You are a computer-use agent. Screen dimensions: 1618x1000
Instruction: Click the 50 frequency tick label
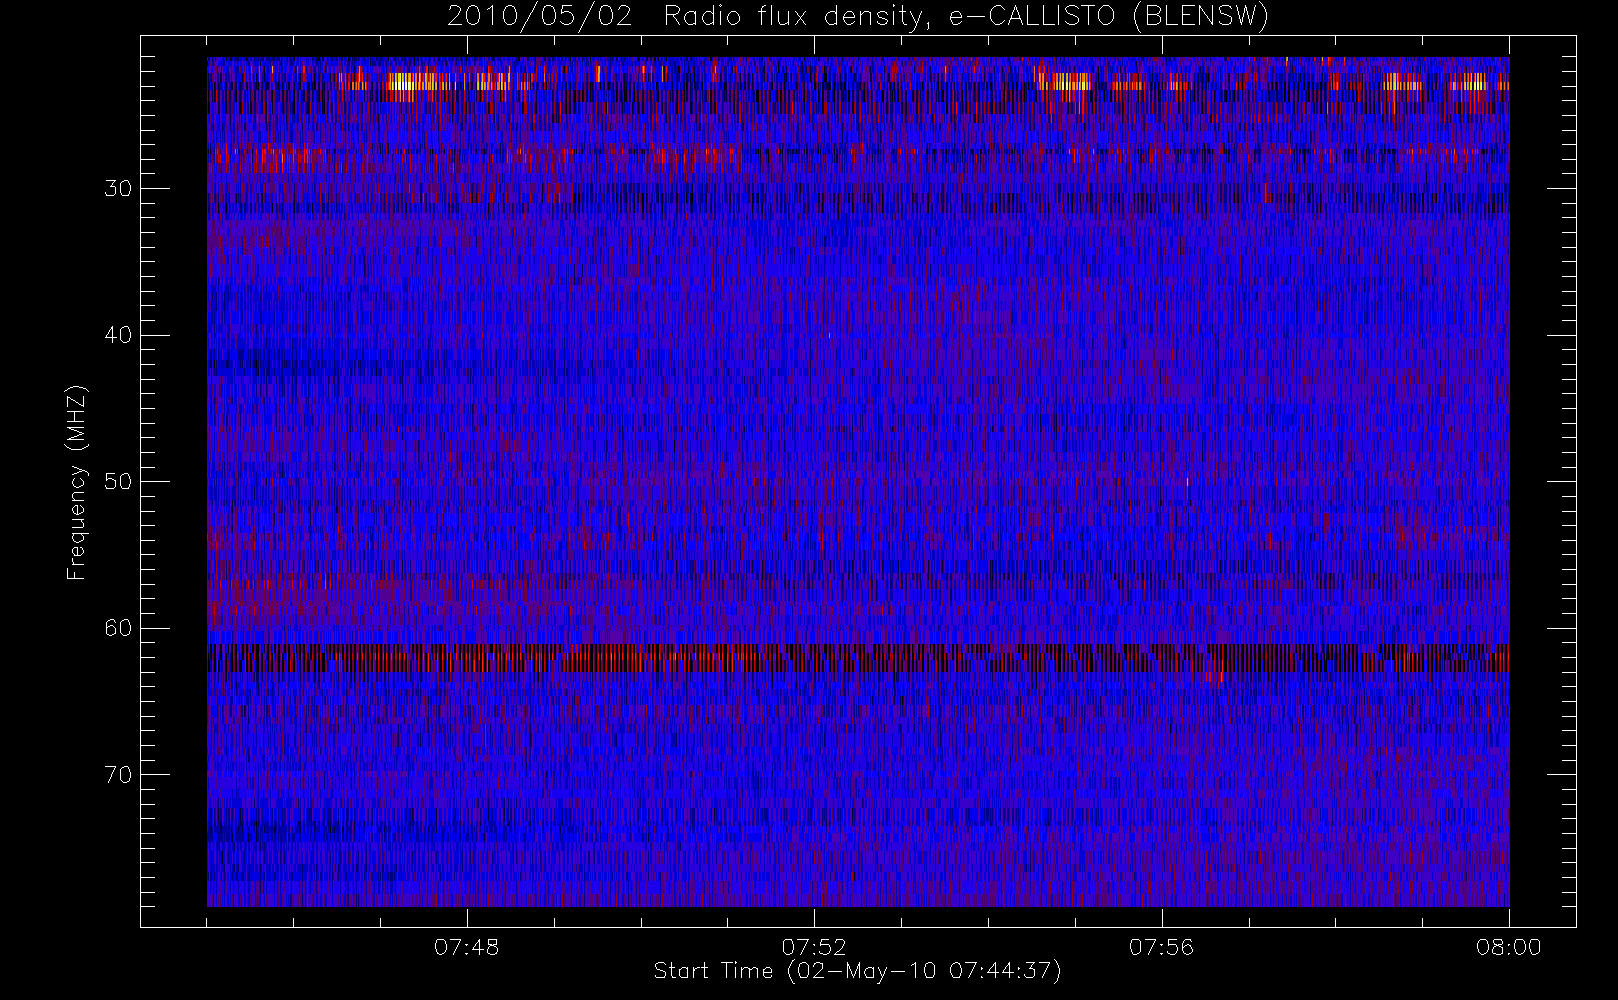(x=118, y=481)
